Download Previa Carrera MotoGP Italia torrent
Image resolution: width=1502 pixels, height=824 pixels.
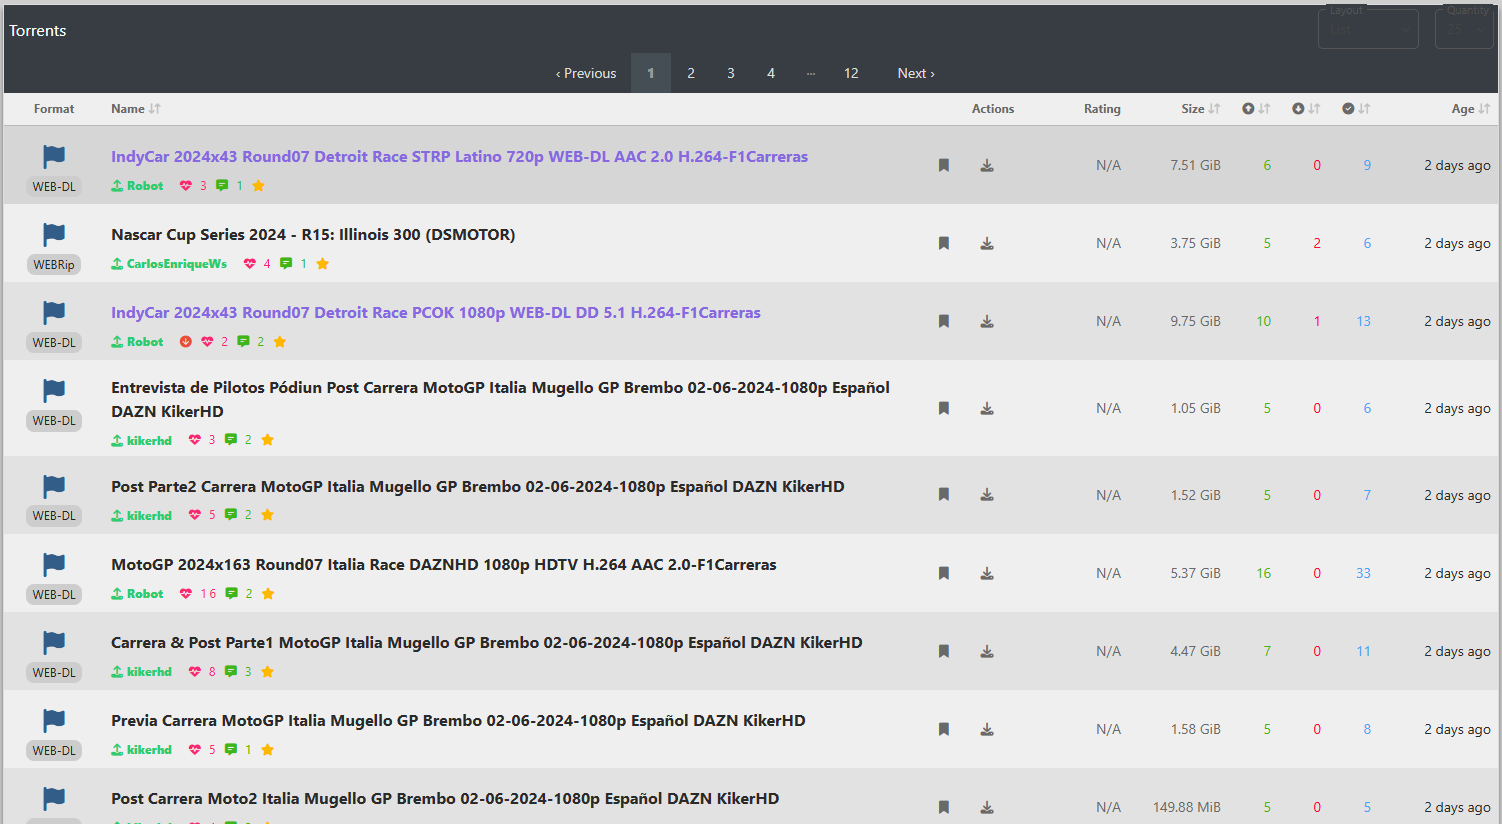pos(987,730)
